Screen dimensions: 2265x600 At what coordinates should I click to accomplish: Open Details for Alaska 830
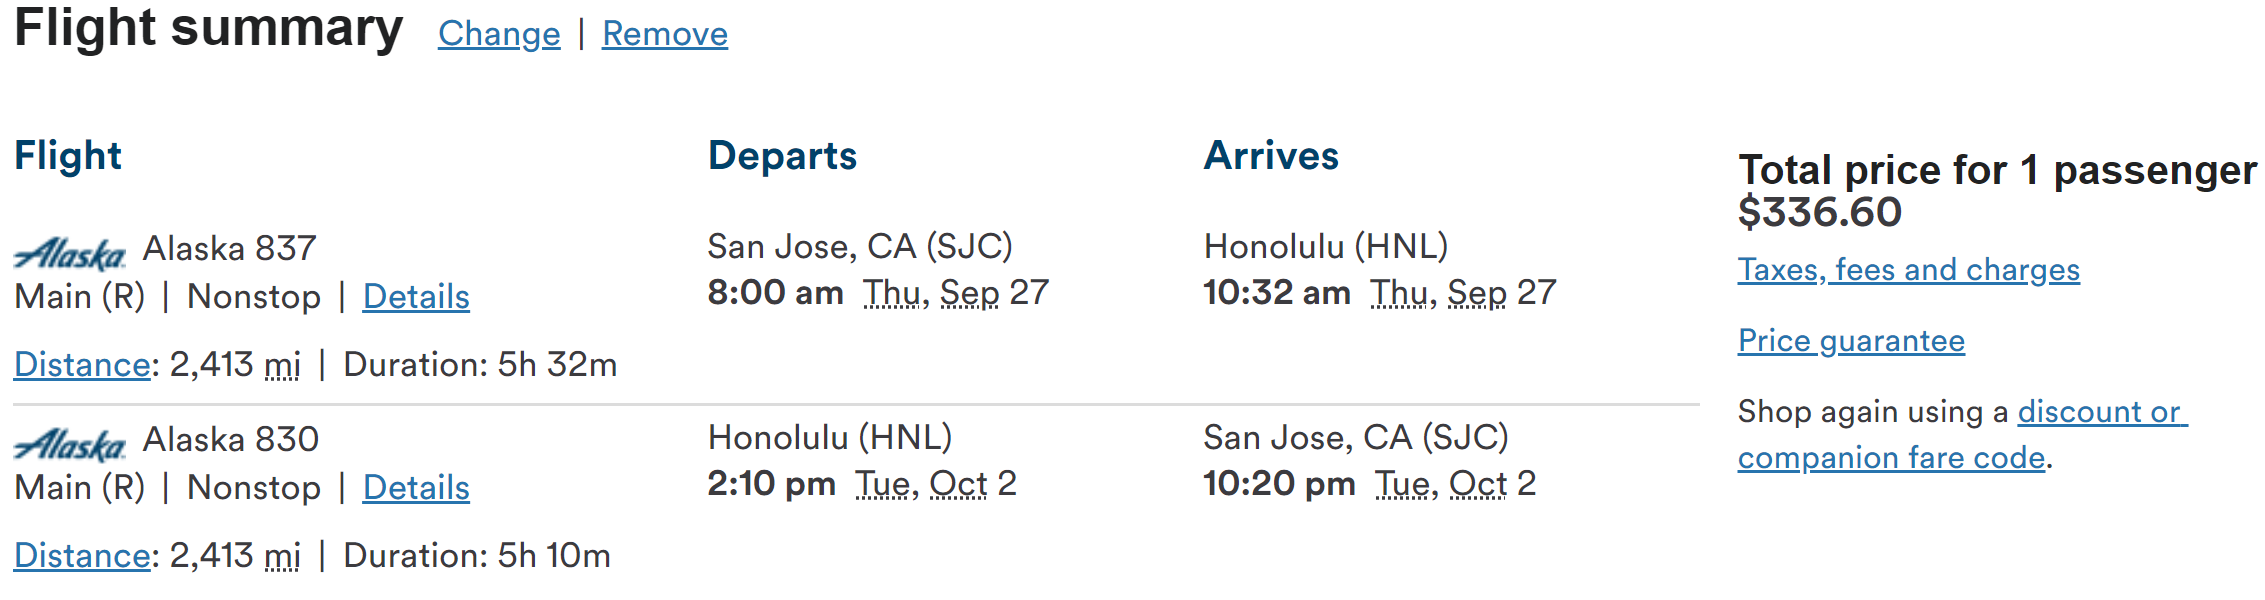[x=416, y=488]
